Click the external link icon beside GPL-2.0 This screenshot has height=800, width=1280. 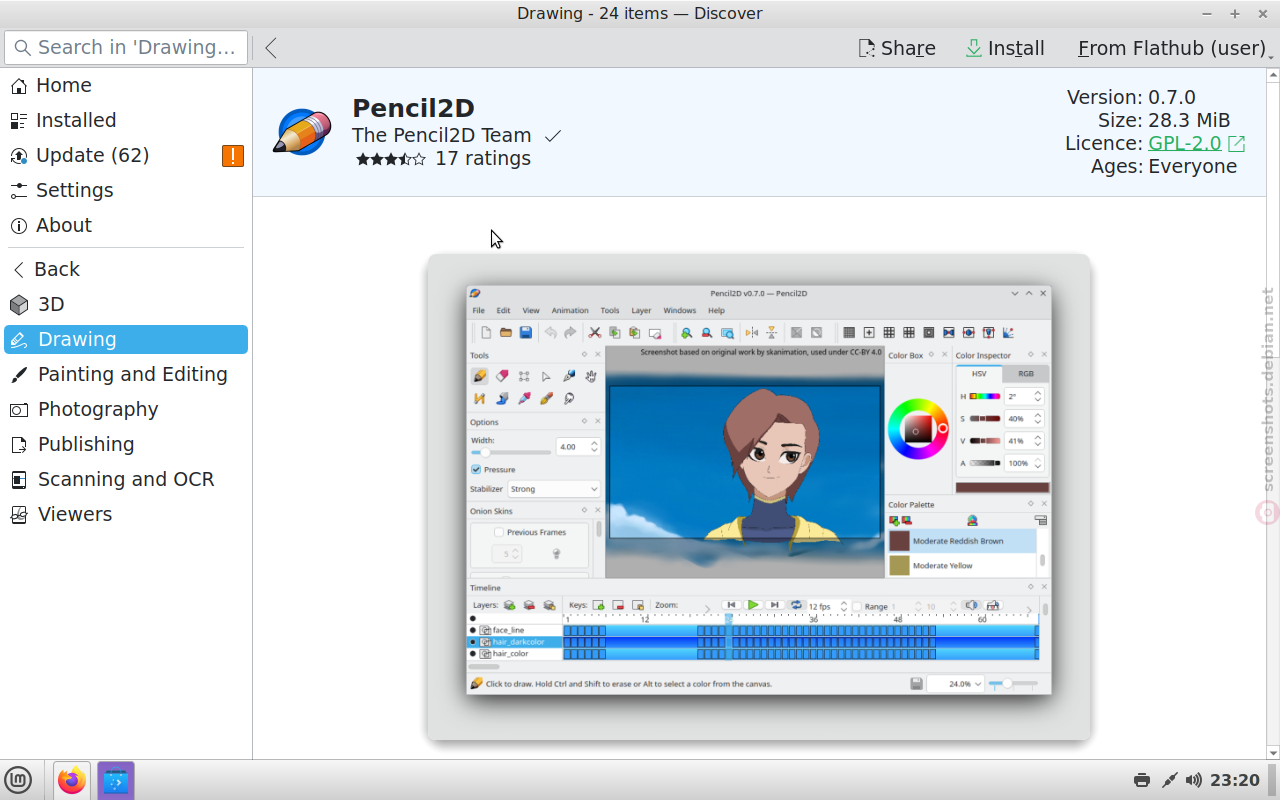[x=1237, y=144]
